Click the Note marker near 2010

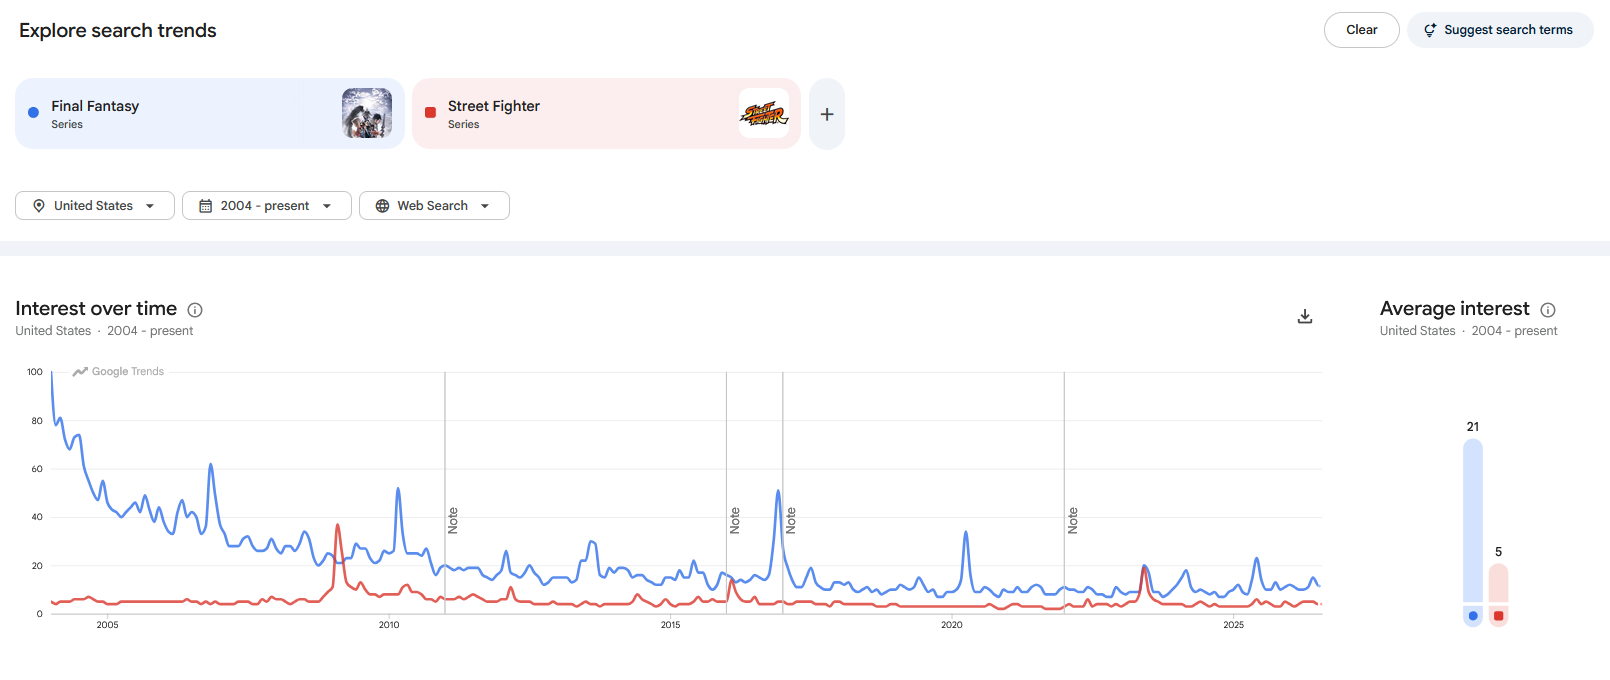453,520
